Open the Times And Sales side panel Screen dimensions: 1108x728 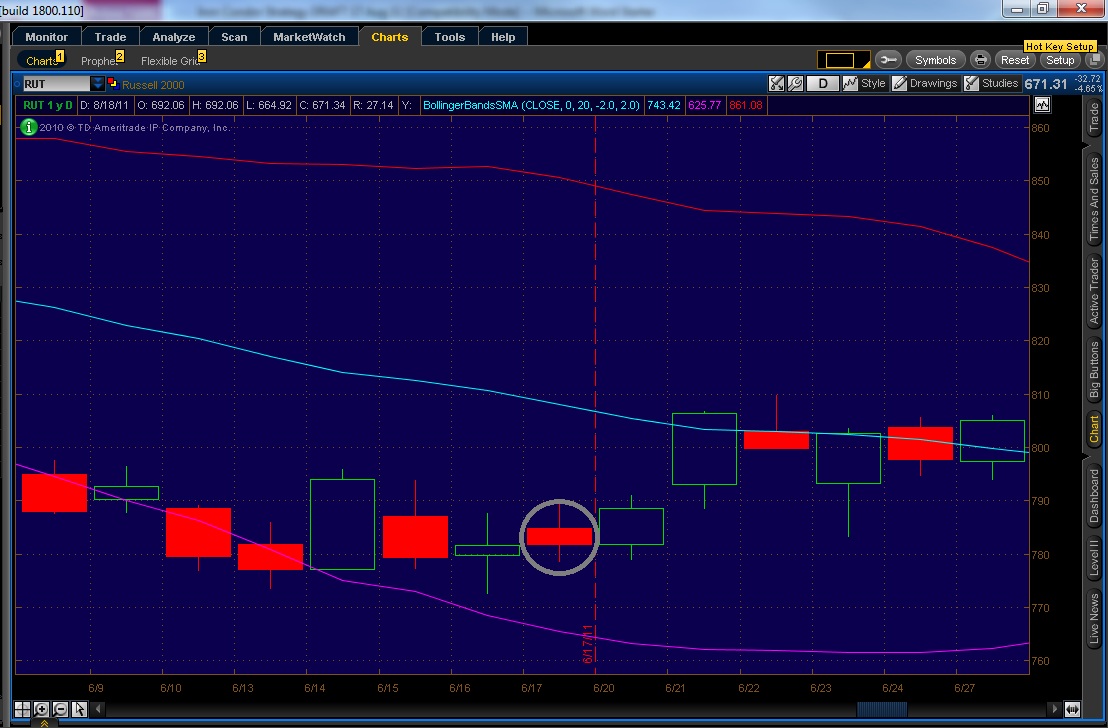click(x=1094, y=200)
